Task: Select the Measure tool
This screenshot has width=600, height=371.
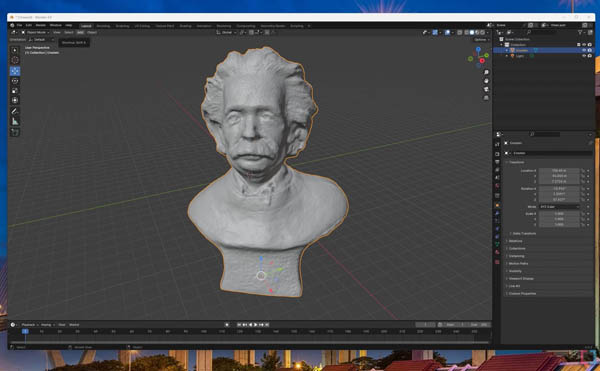Action: tap(15, 122)
